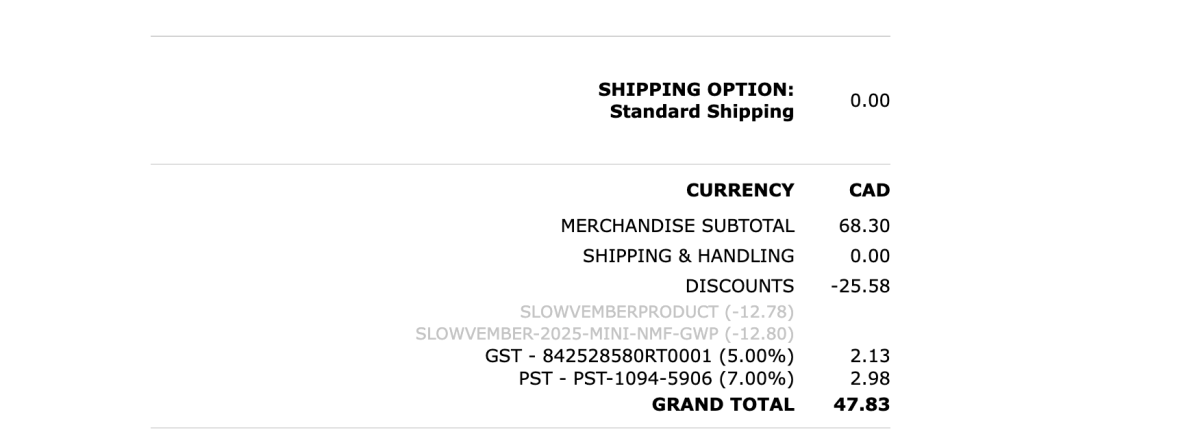Select the 2.13 GST amount
This screenshot has width=1200, height=445.
pos(871,356)
